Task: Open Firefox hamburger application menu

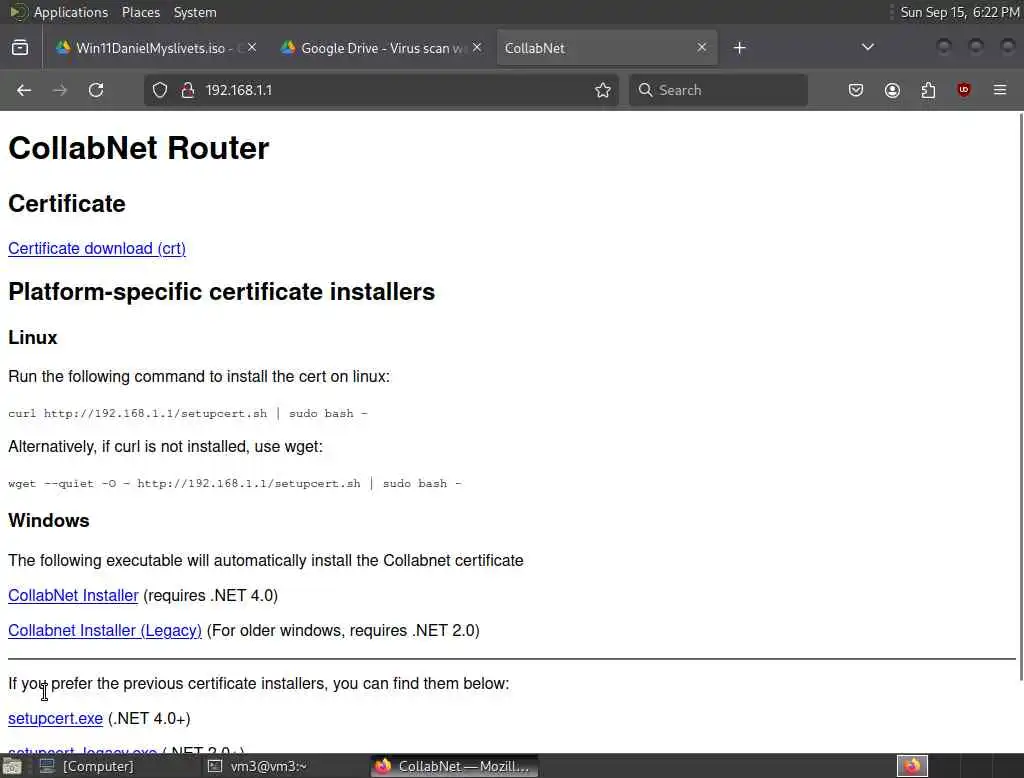Action: [1000, 90]
